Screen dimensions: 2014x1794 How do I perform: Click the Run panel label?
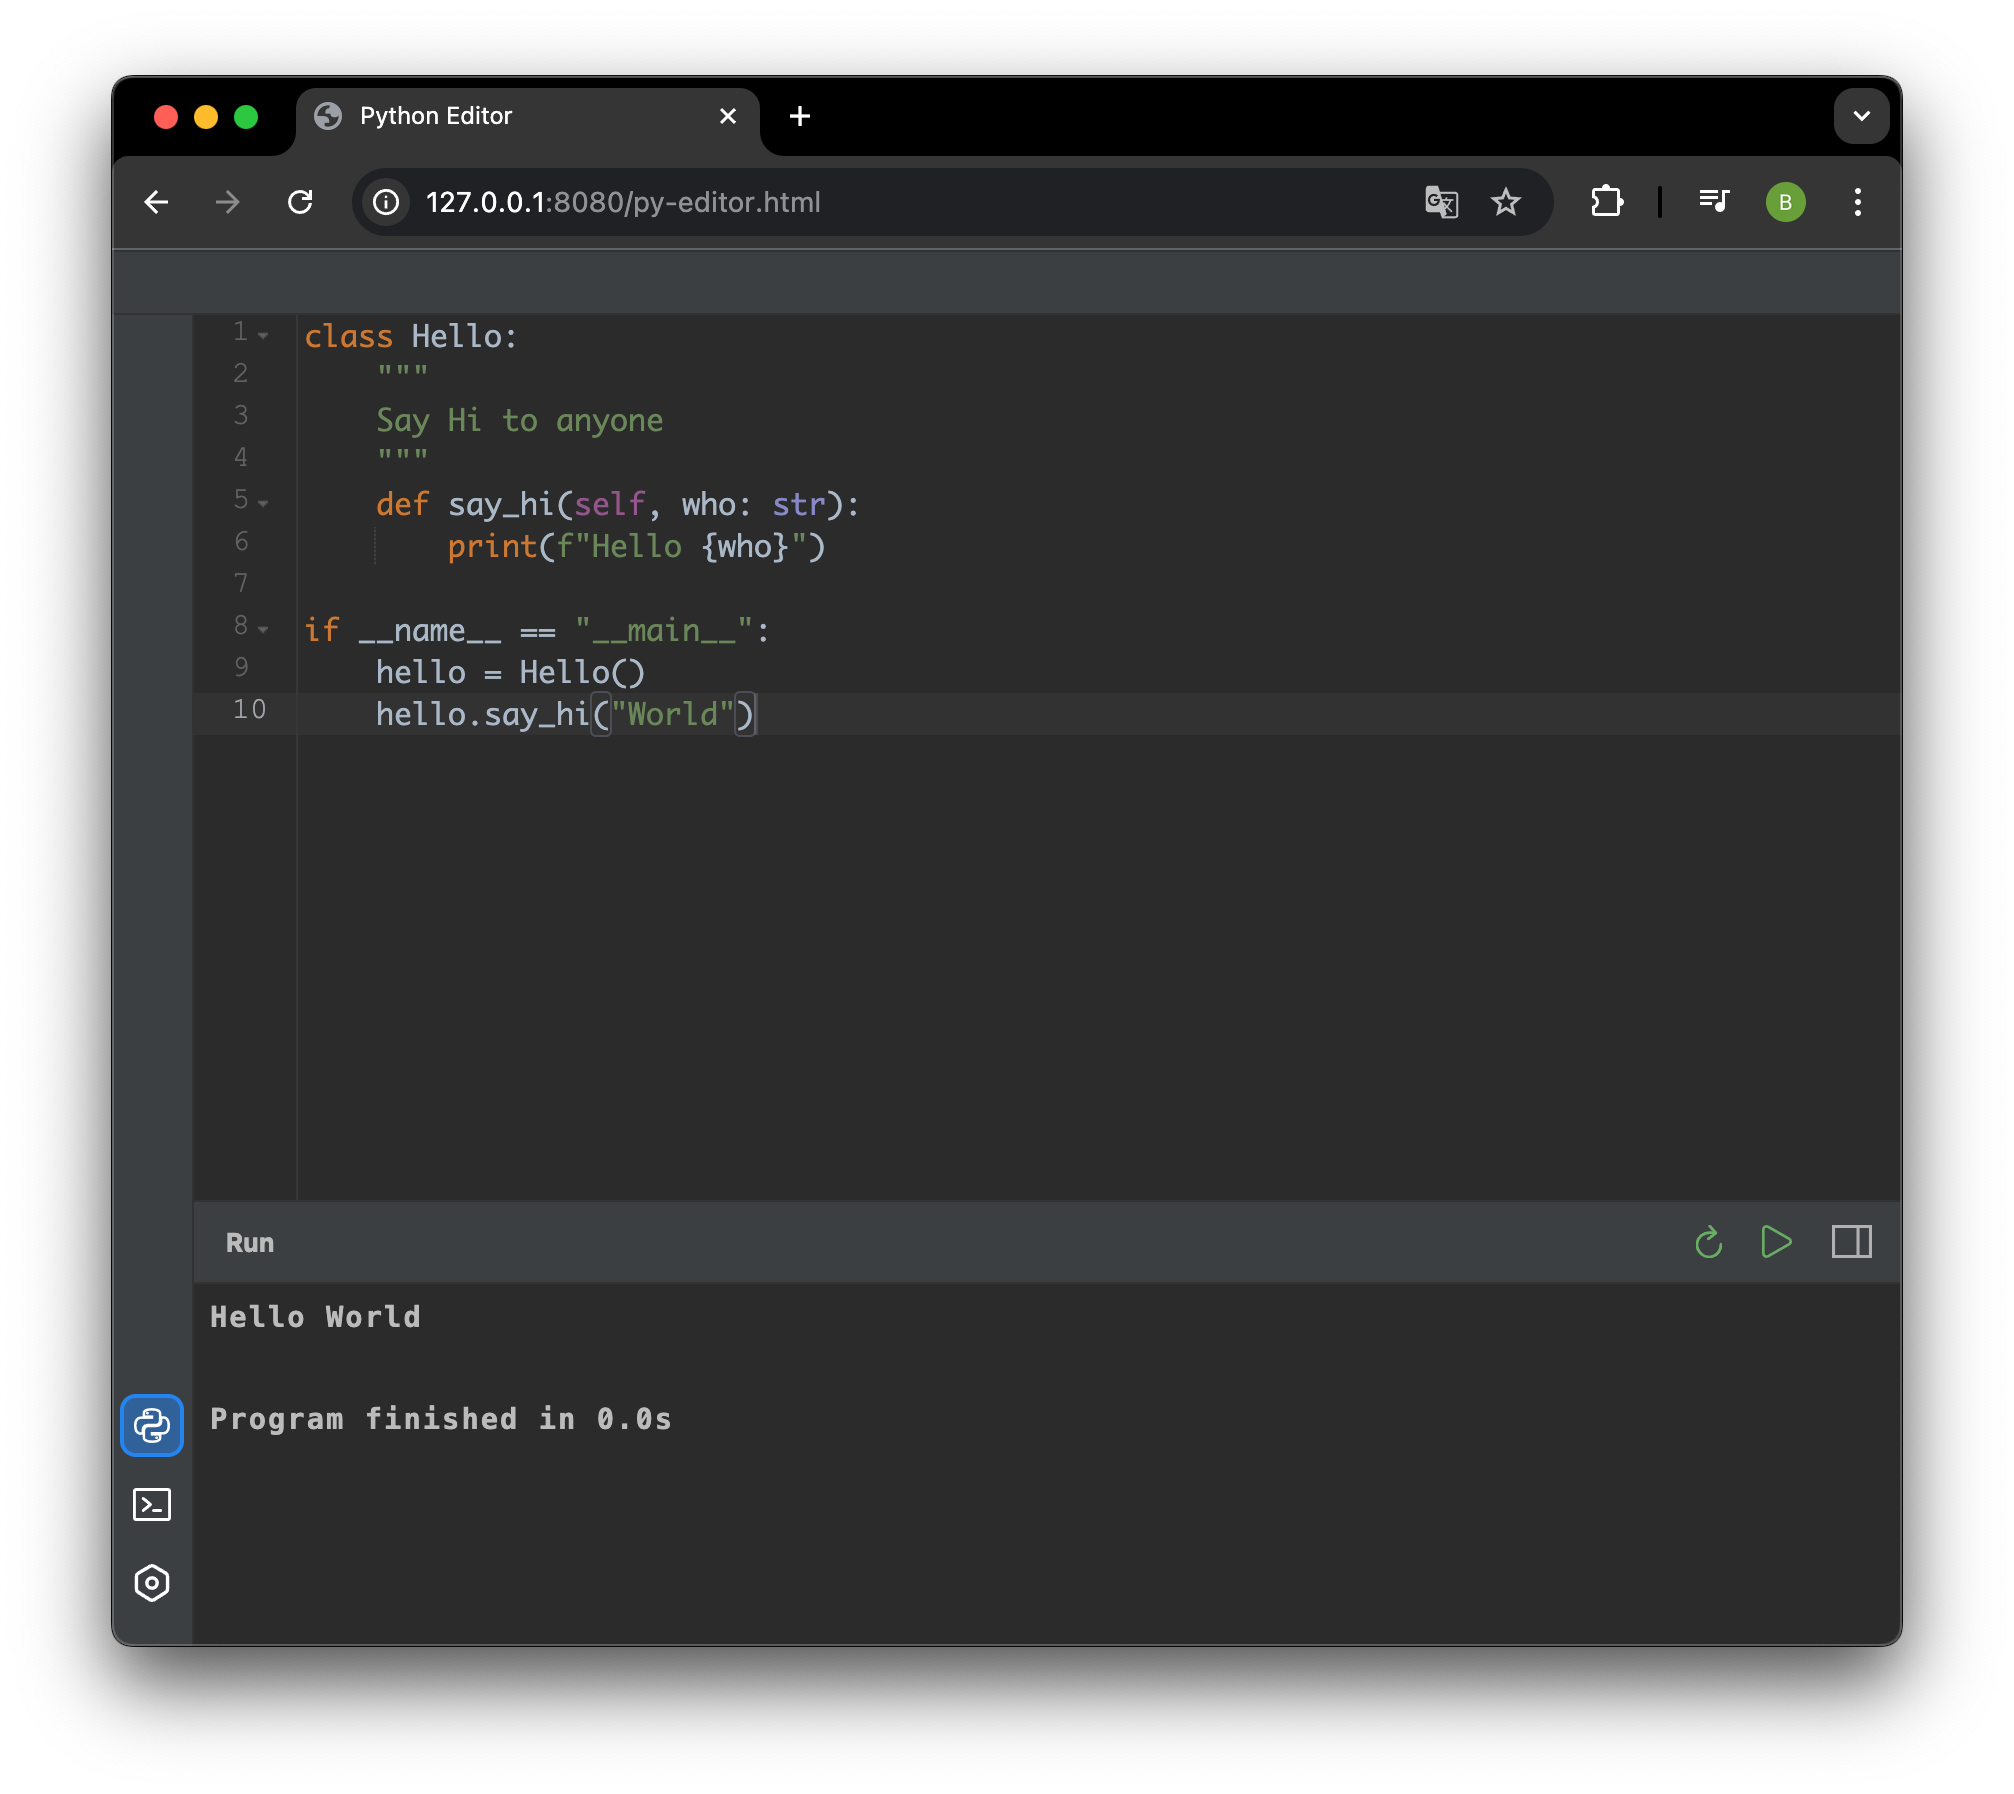coord(250,1243)
